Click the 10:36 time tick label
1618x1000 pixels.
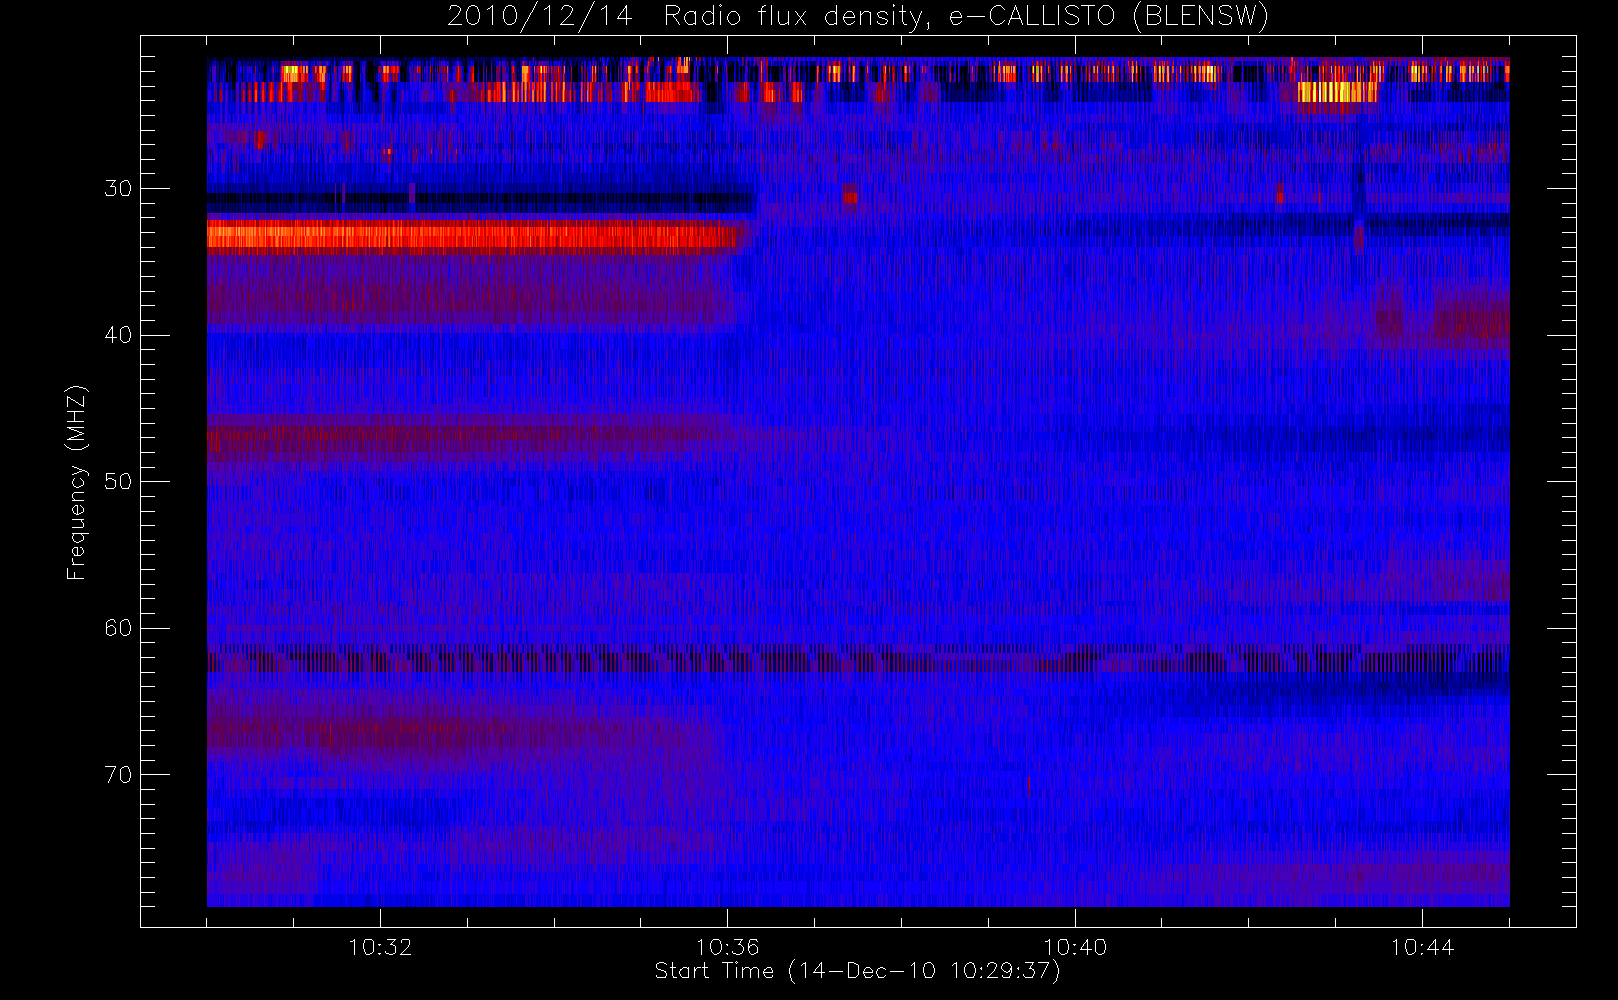coord(727,947)
